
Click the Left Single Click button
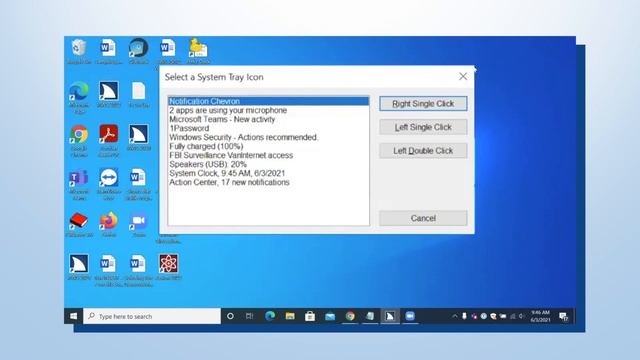coord(423,127)
